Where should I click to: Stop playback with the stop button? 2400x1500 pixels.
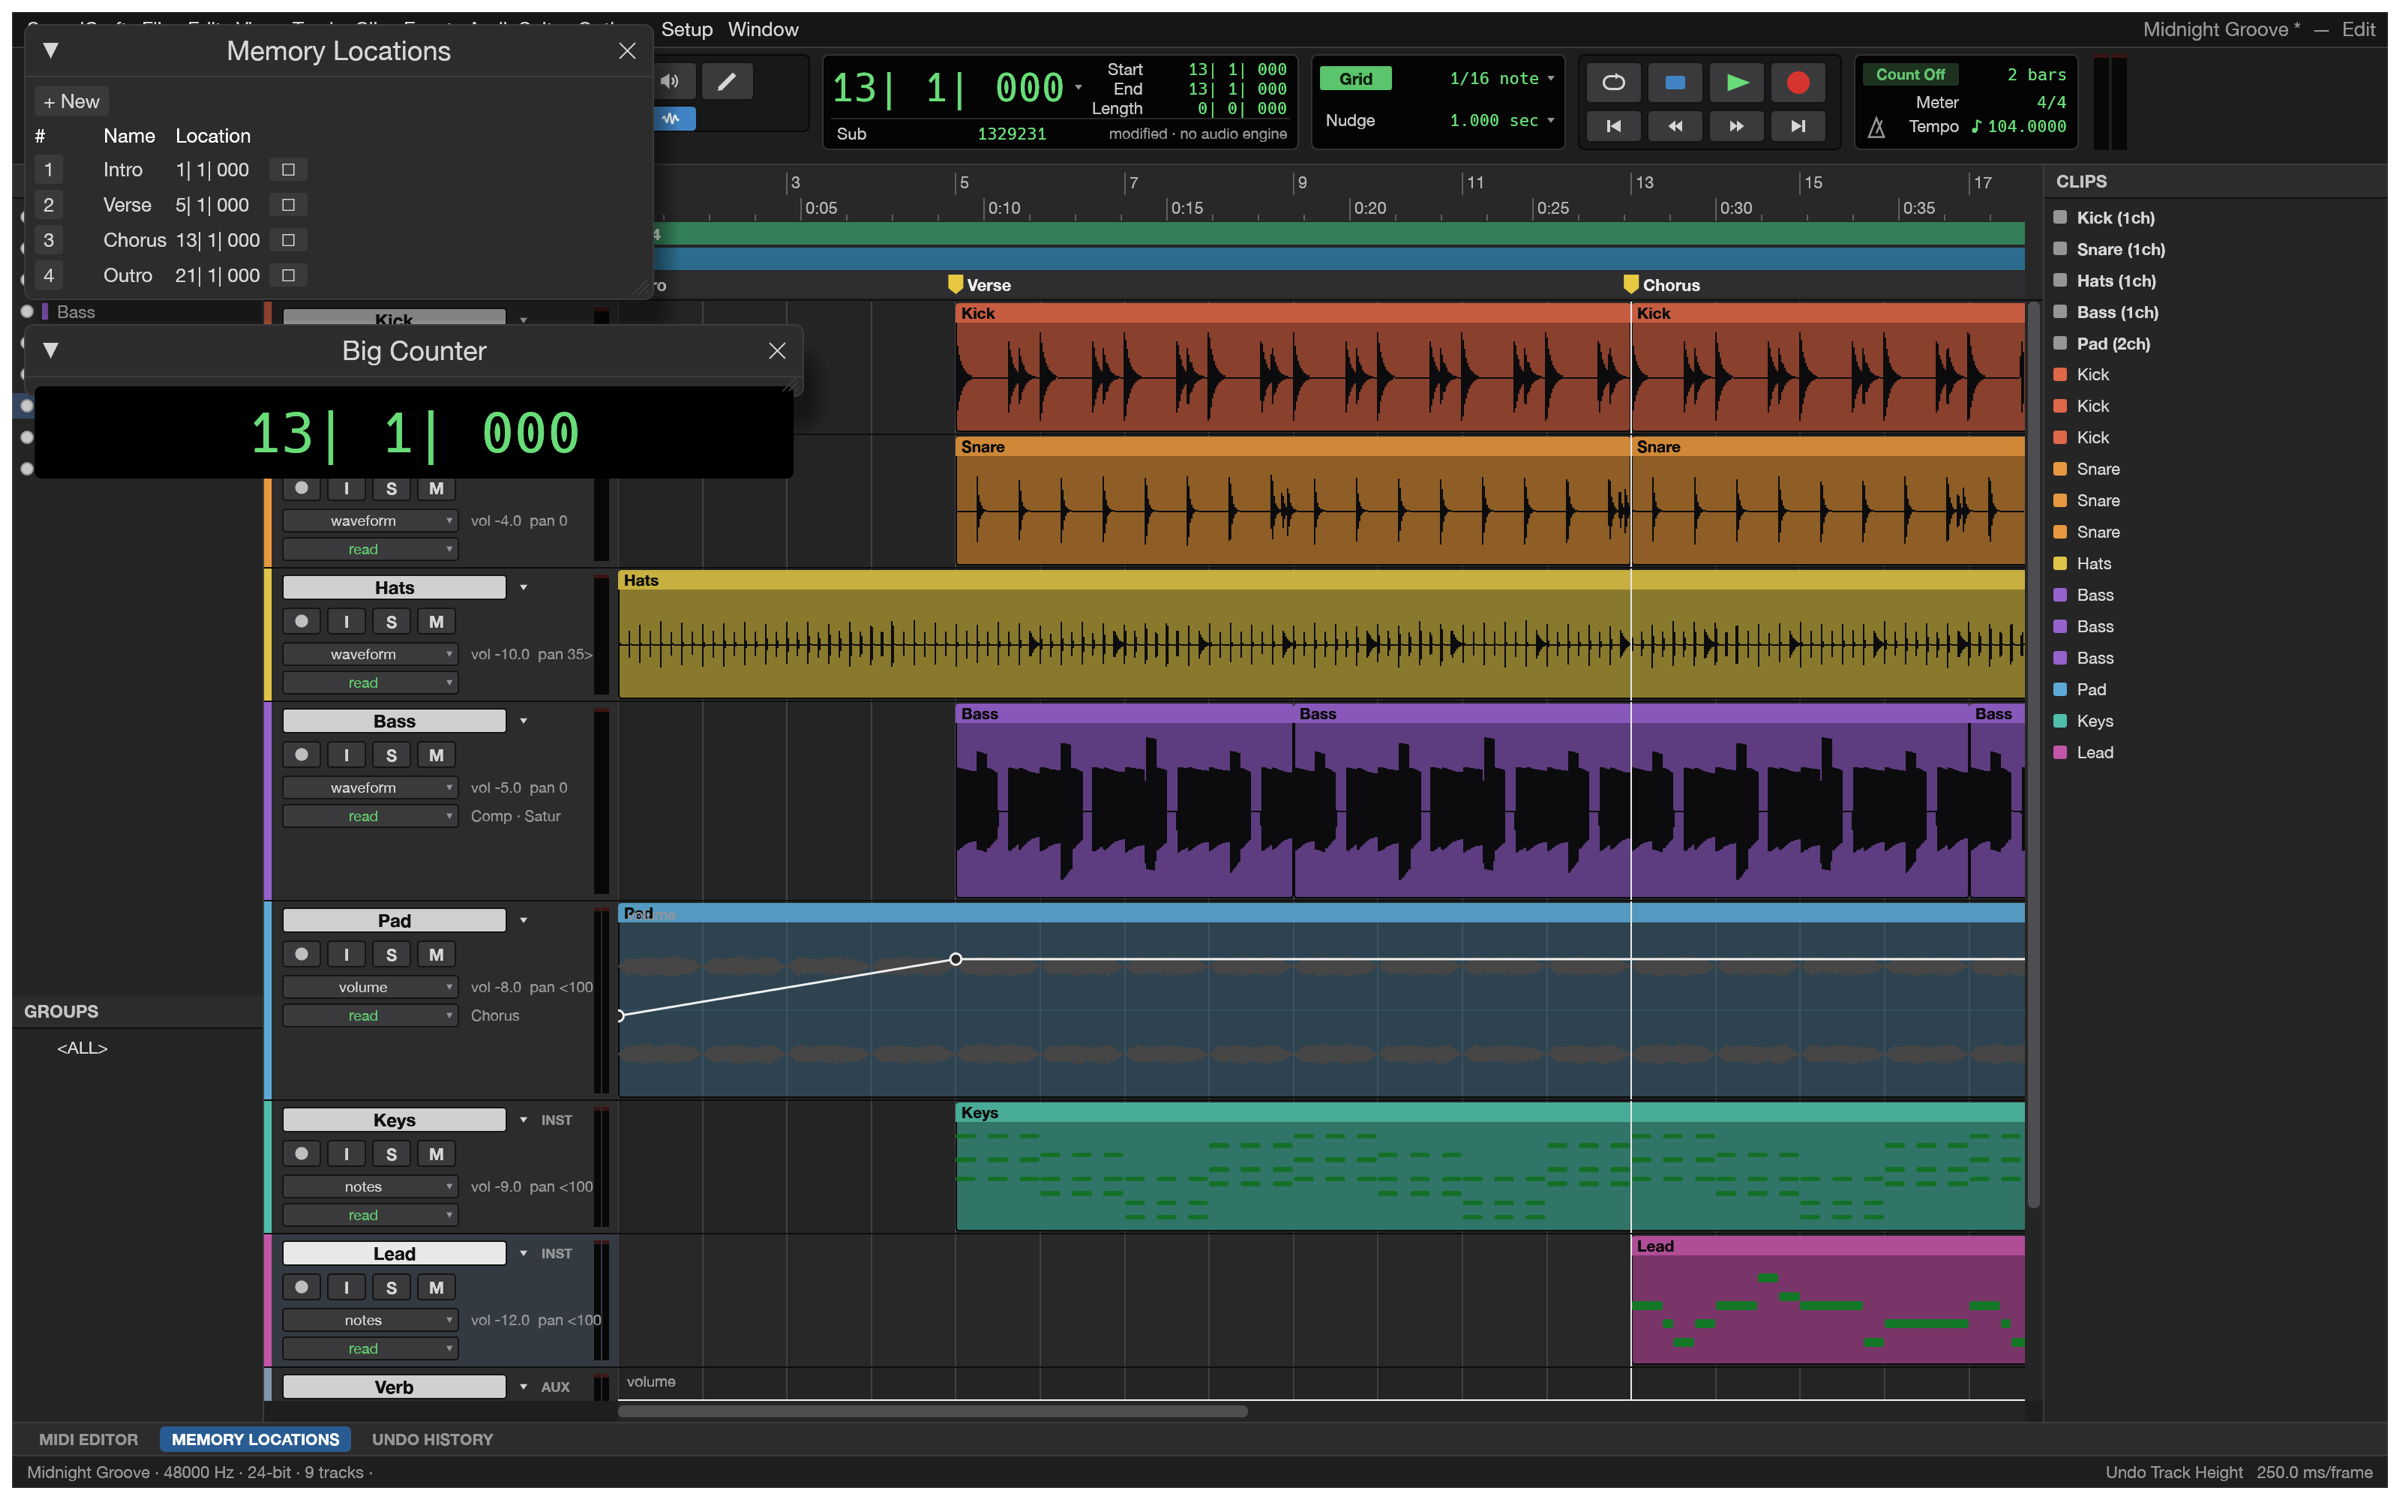coord(1675,82)
